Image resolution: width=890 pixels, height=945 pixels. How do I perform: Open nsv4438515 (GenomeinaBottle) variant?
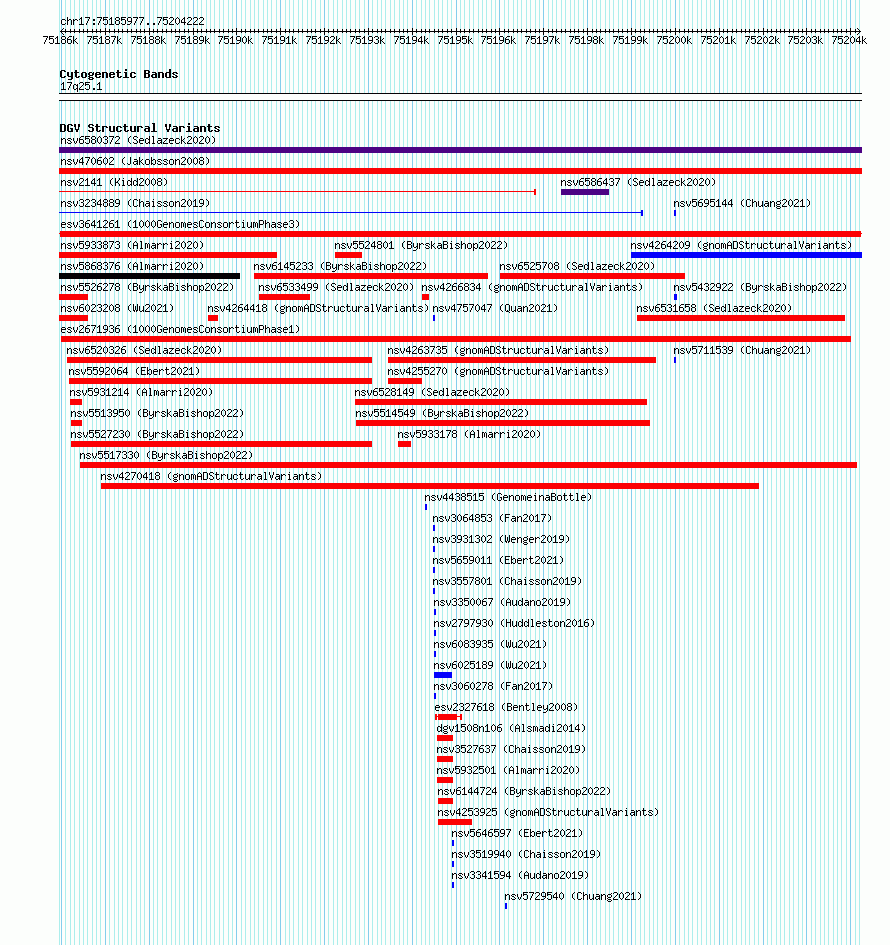[508, 498]
